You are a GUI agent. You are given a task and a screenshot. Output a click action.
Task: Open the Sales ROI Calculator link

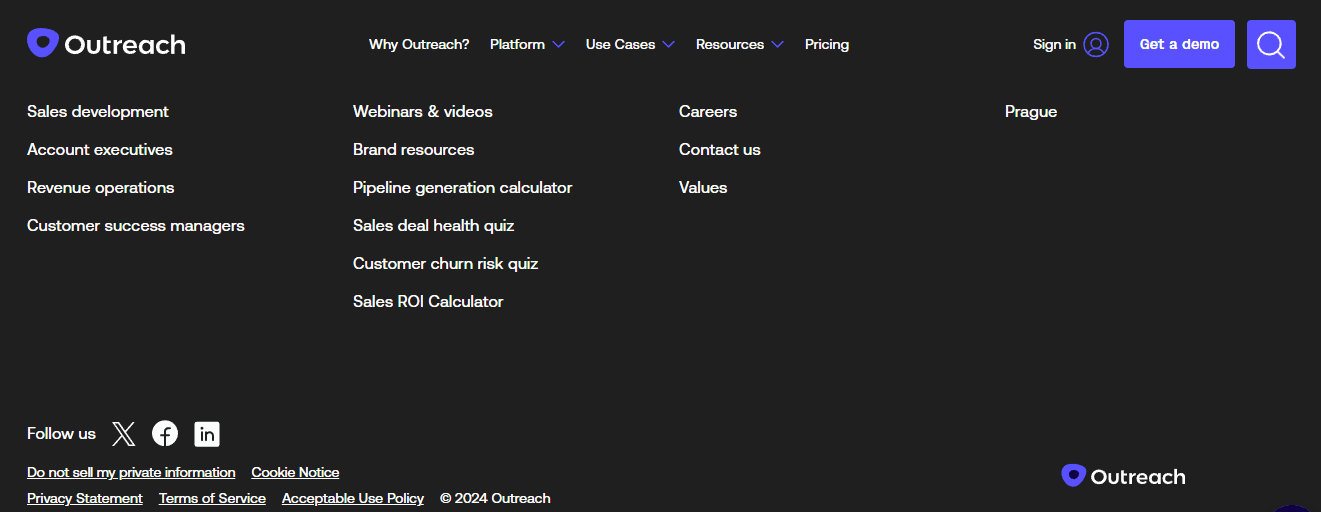coord(428,301)
